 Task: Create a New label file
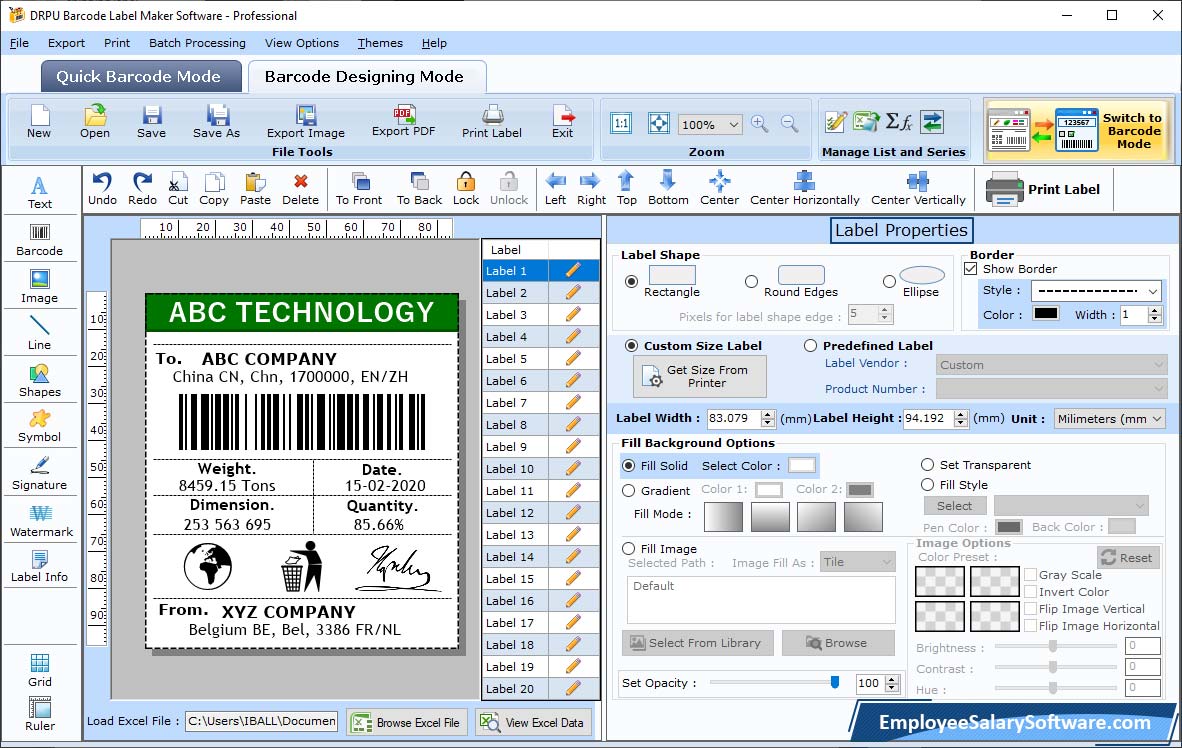[x=39, y=121]
